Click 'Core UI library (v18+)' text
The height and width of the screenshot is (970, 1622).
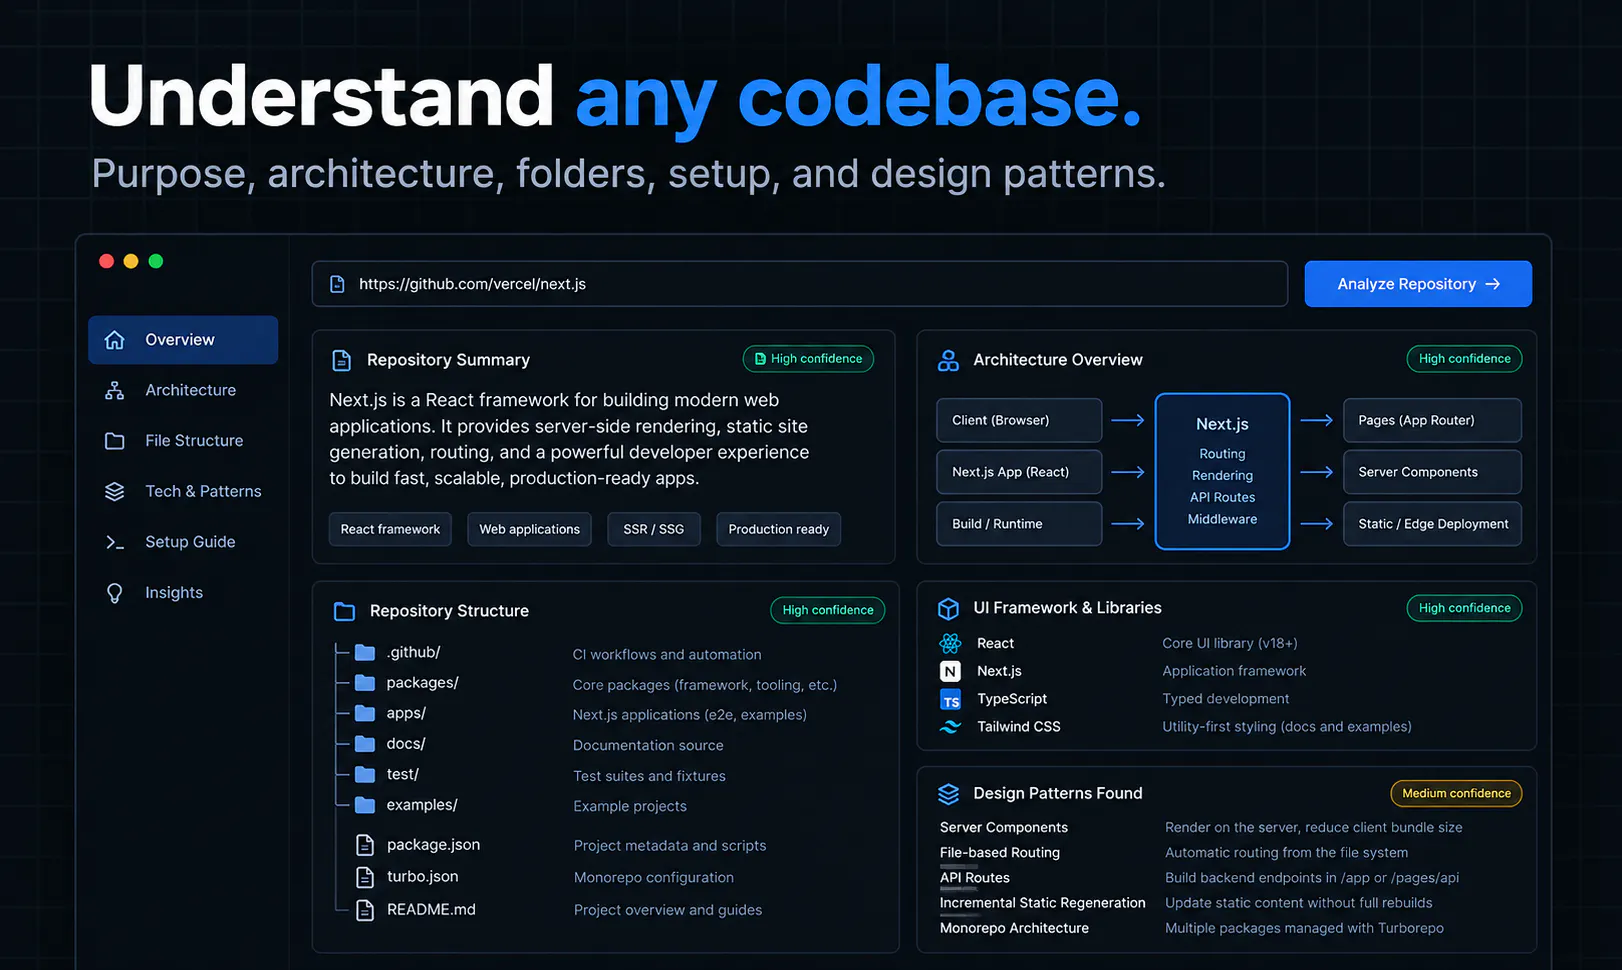[1230, 644]
